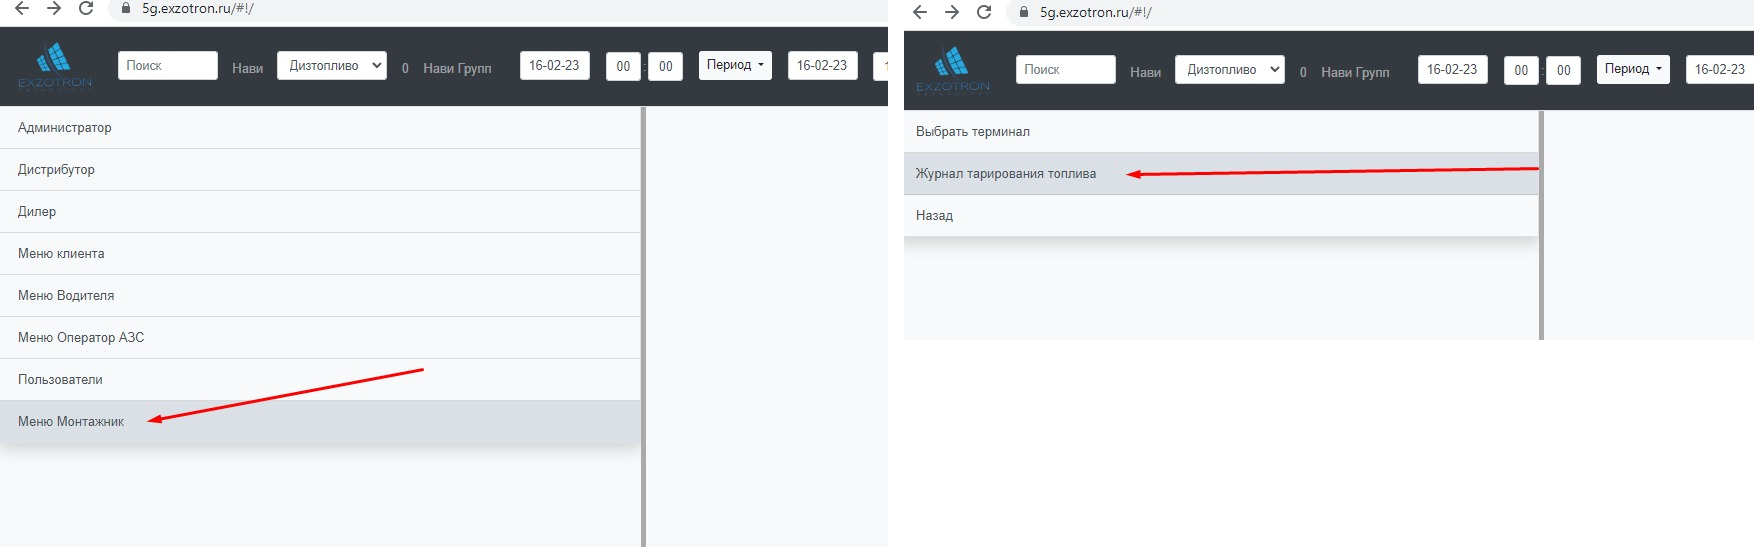Click Нави label in left window

(x=247, y=68)
